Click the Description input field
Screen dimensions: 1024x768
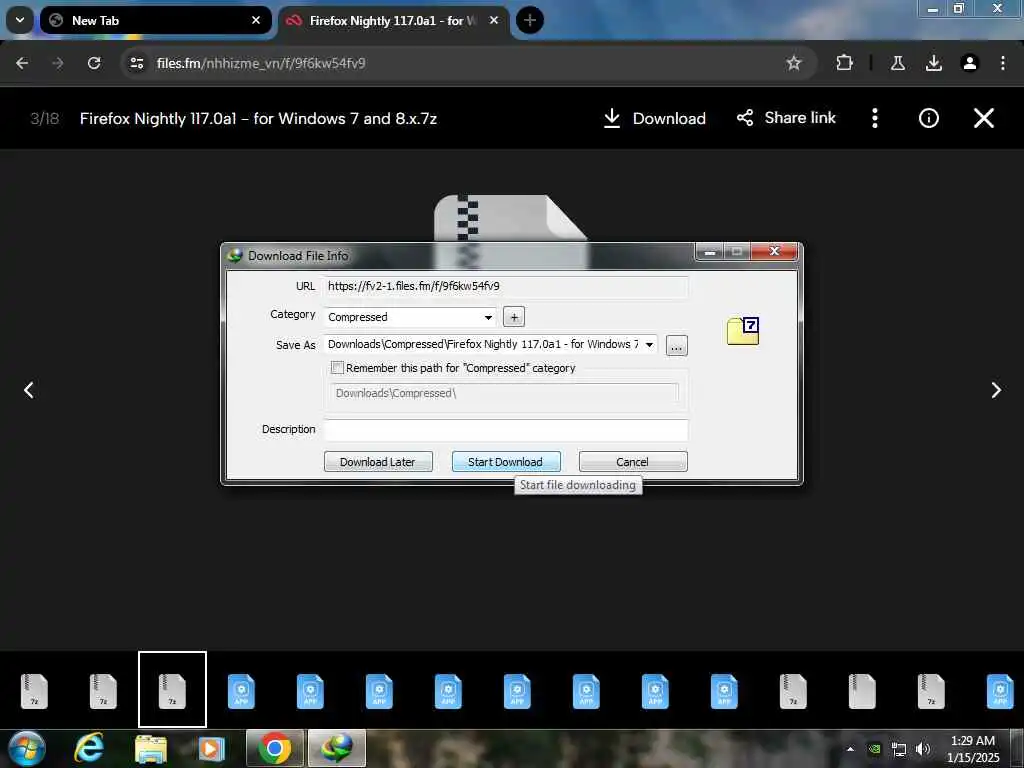click(505, 430)
